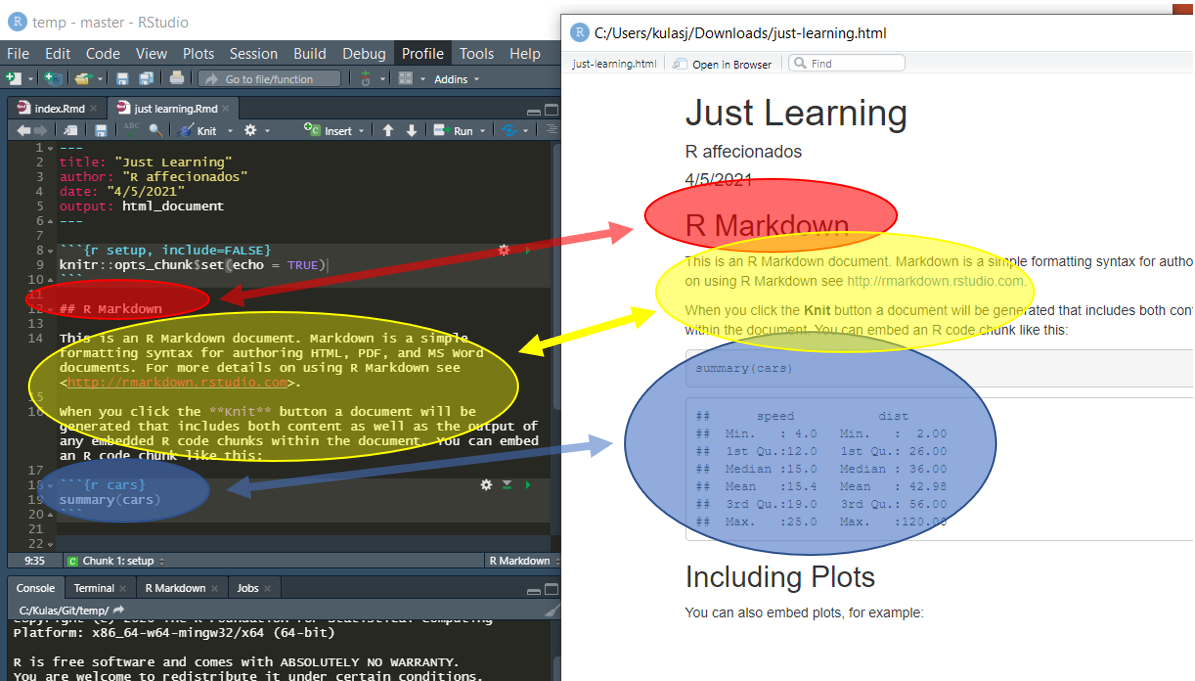Go back to previous source location
The height and width of the screenshot is (681, 1195).
24,130
